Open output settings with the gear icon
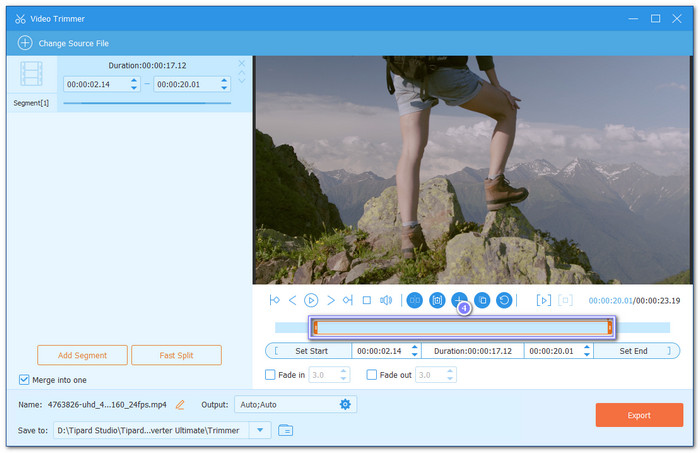The width and height of the screenshot is (700, 453). tap(345, 404)
